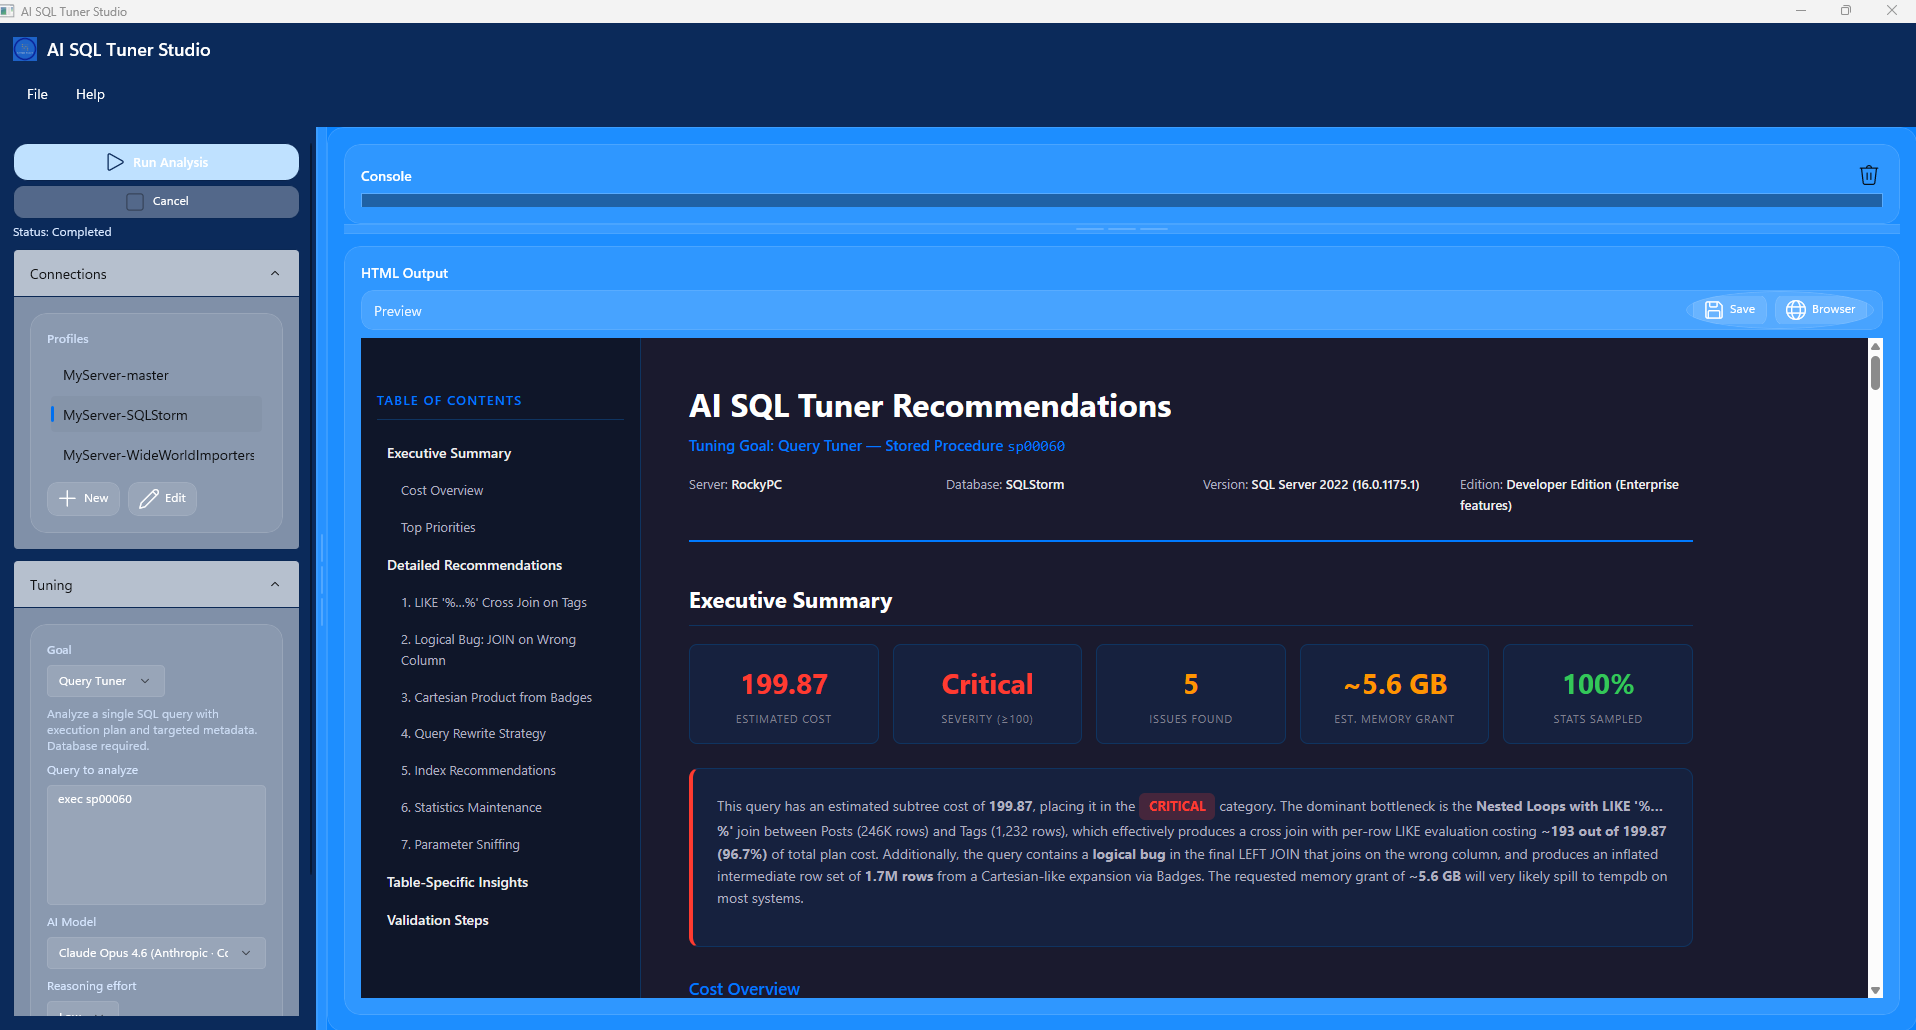This screenshot has height=1030, width=1916.
Task: Open the File menu
Action: click(37, 94)
